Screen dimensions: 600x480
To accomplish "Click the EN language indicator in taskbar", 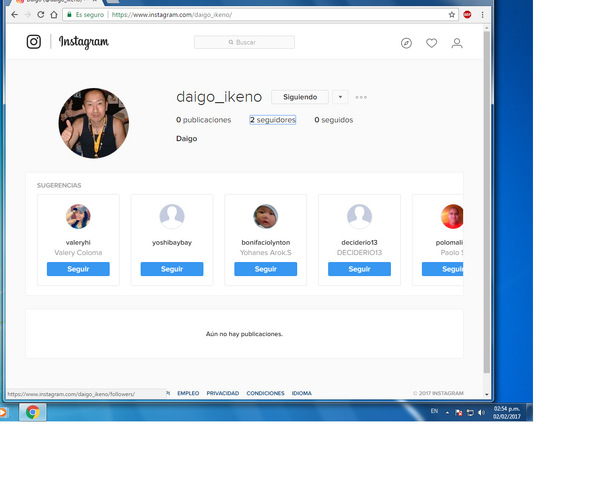I will click(x=434, y=411).
